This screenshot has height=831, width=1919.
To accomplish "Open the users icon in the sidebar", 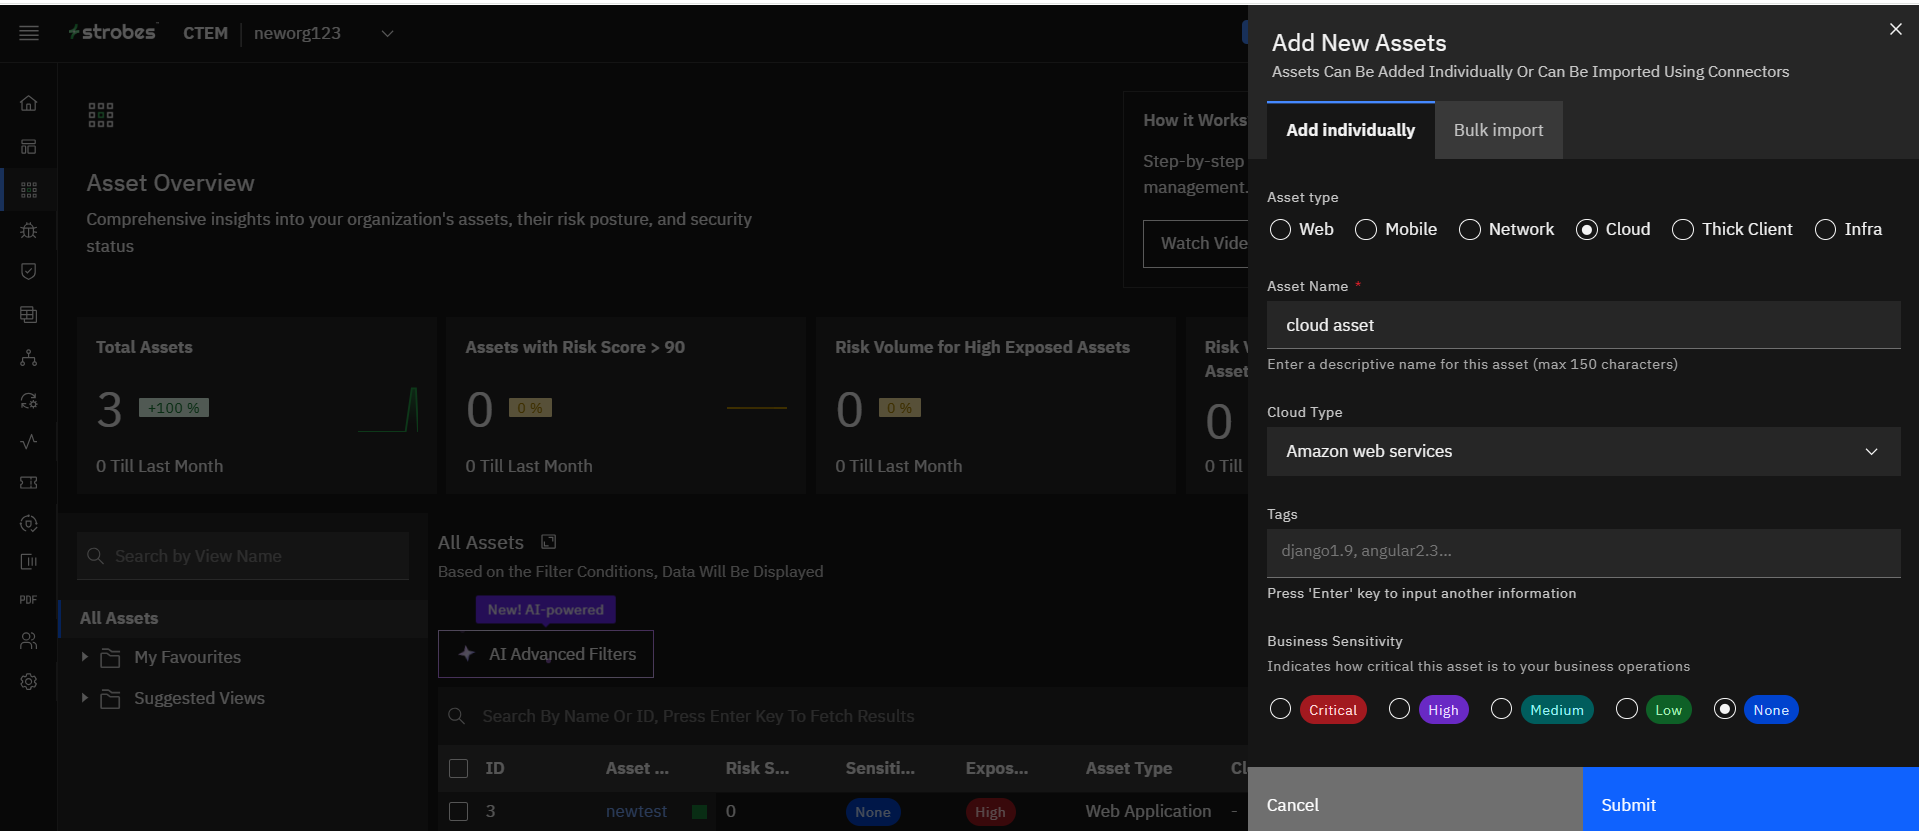I will click(x=29, y=641).
